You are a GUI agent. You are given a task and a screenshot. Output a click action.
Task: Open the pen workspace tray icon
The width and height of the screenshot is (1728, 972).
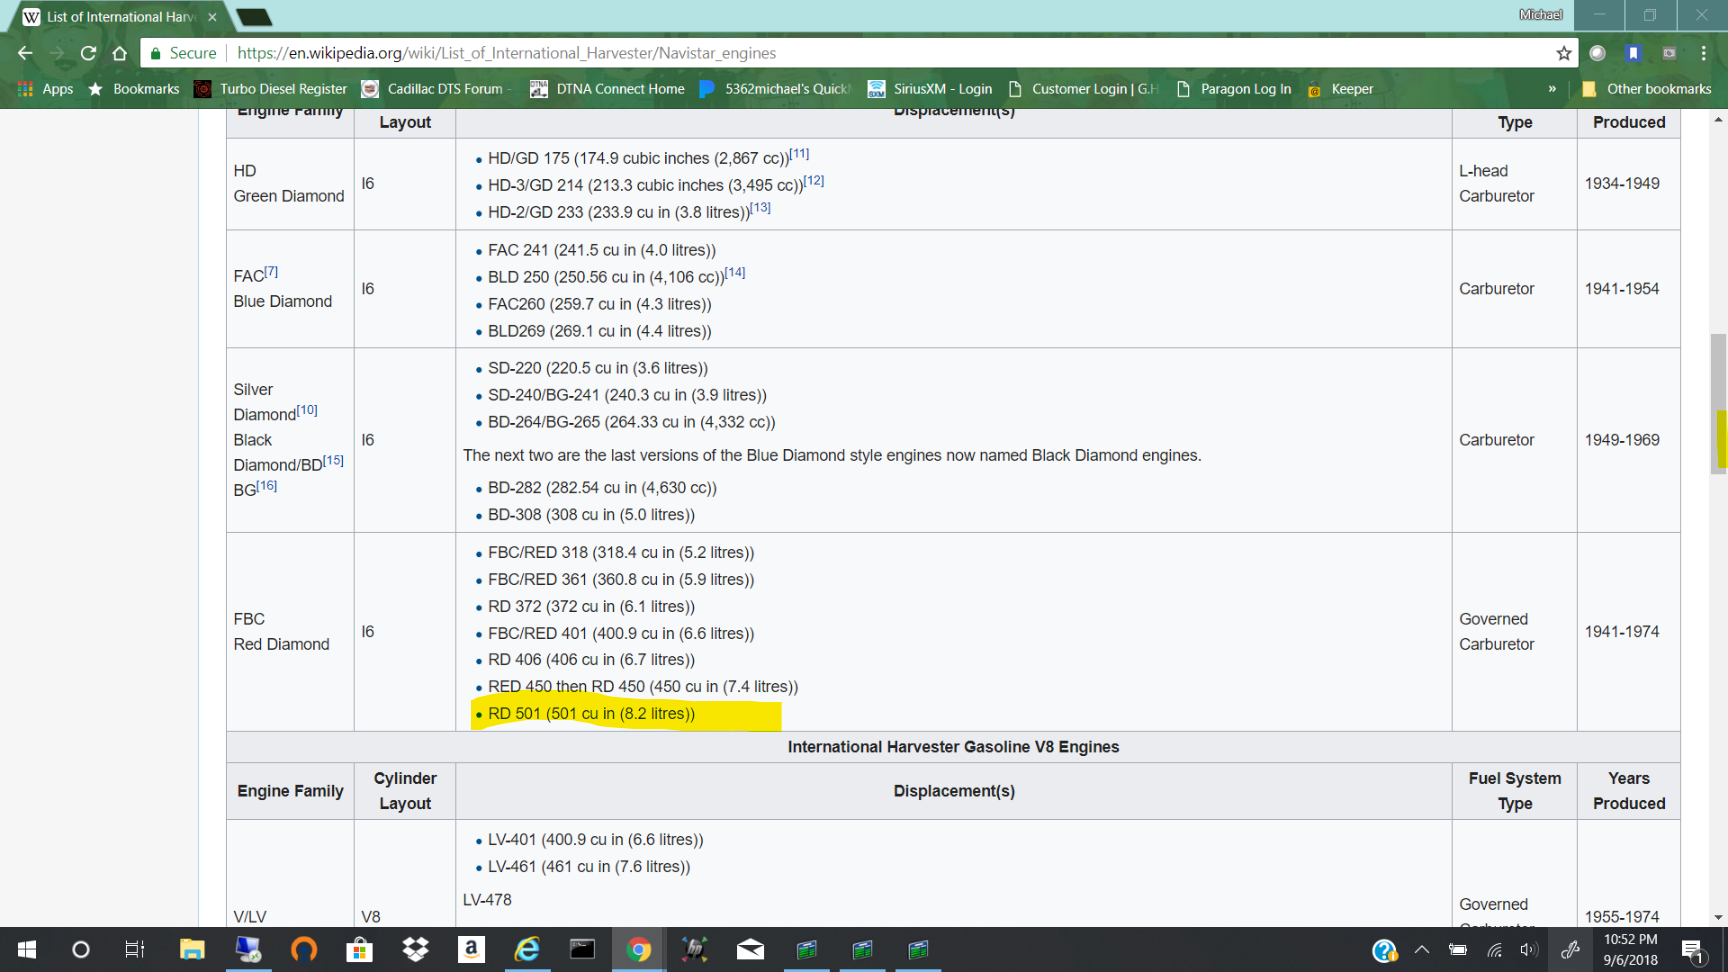(1571, 950)
